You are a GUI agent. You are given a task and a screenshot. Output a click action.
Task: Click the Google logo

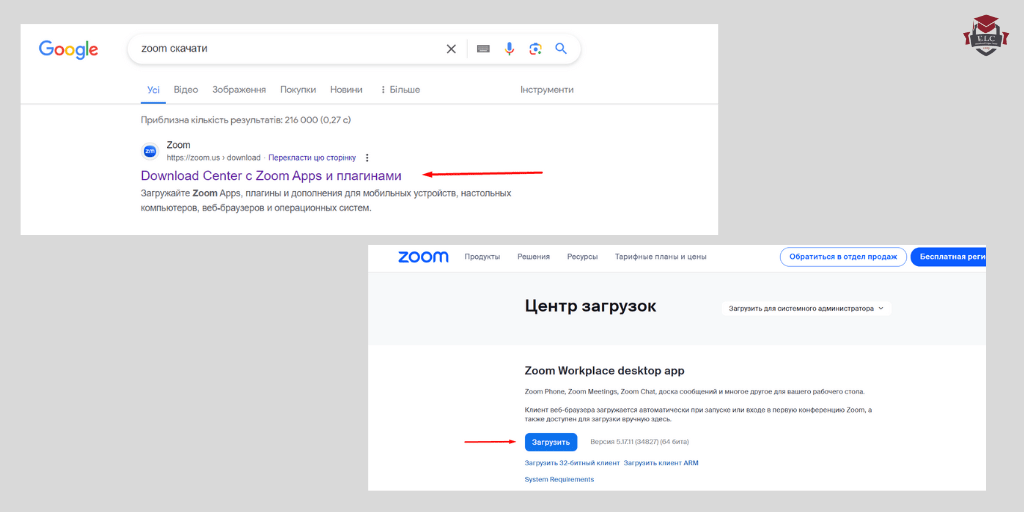click(x=69, y=50)
